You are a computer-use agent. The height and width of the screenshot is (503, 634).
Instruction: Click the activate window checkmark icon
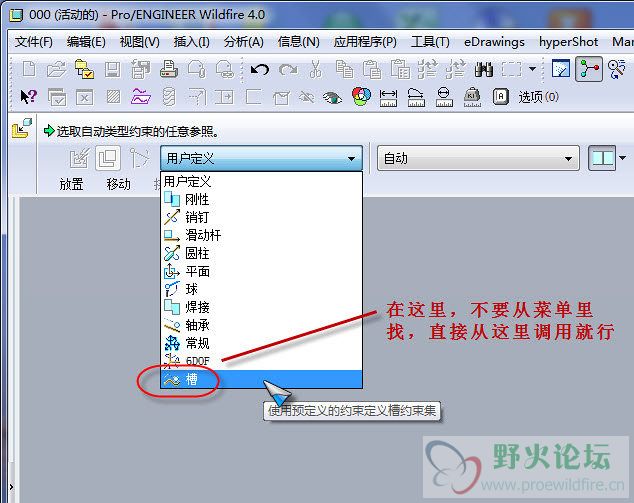coord(57,97)
